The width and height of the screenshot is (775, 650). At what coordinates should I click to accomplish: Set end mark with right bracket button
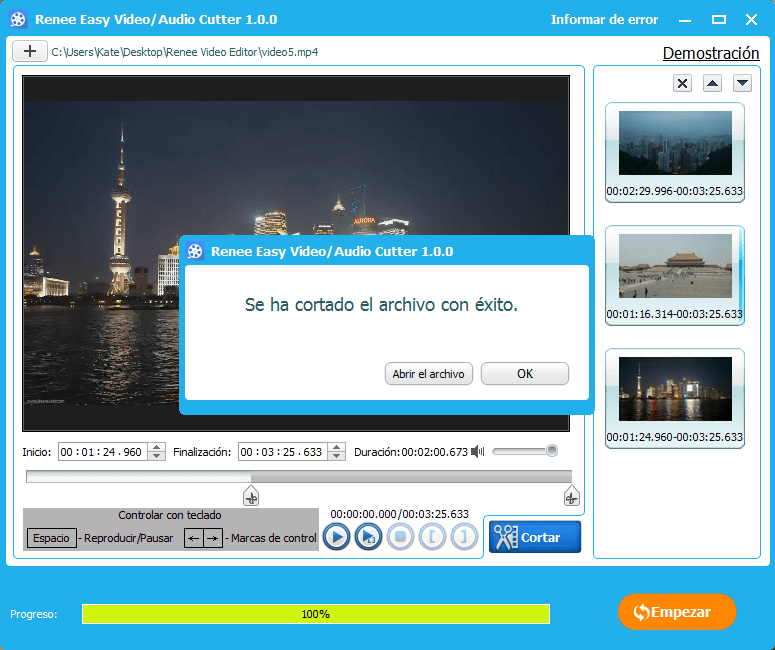tap(464, 537)
